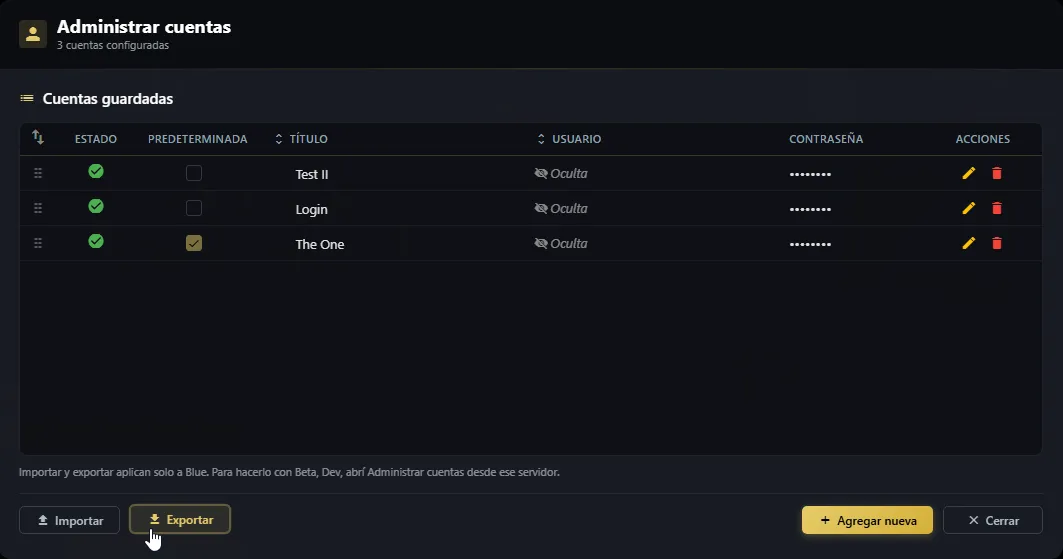Image resolution: width=1063 pixels, height=559 pixels.
Task: Click the 3 cuentas configuradas subtitle
Action: (x=113, y=45)
